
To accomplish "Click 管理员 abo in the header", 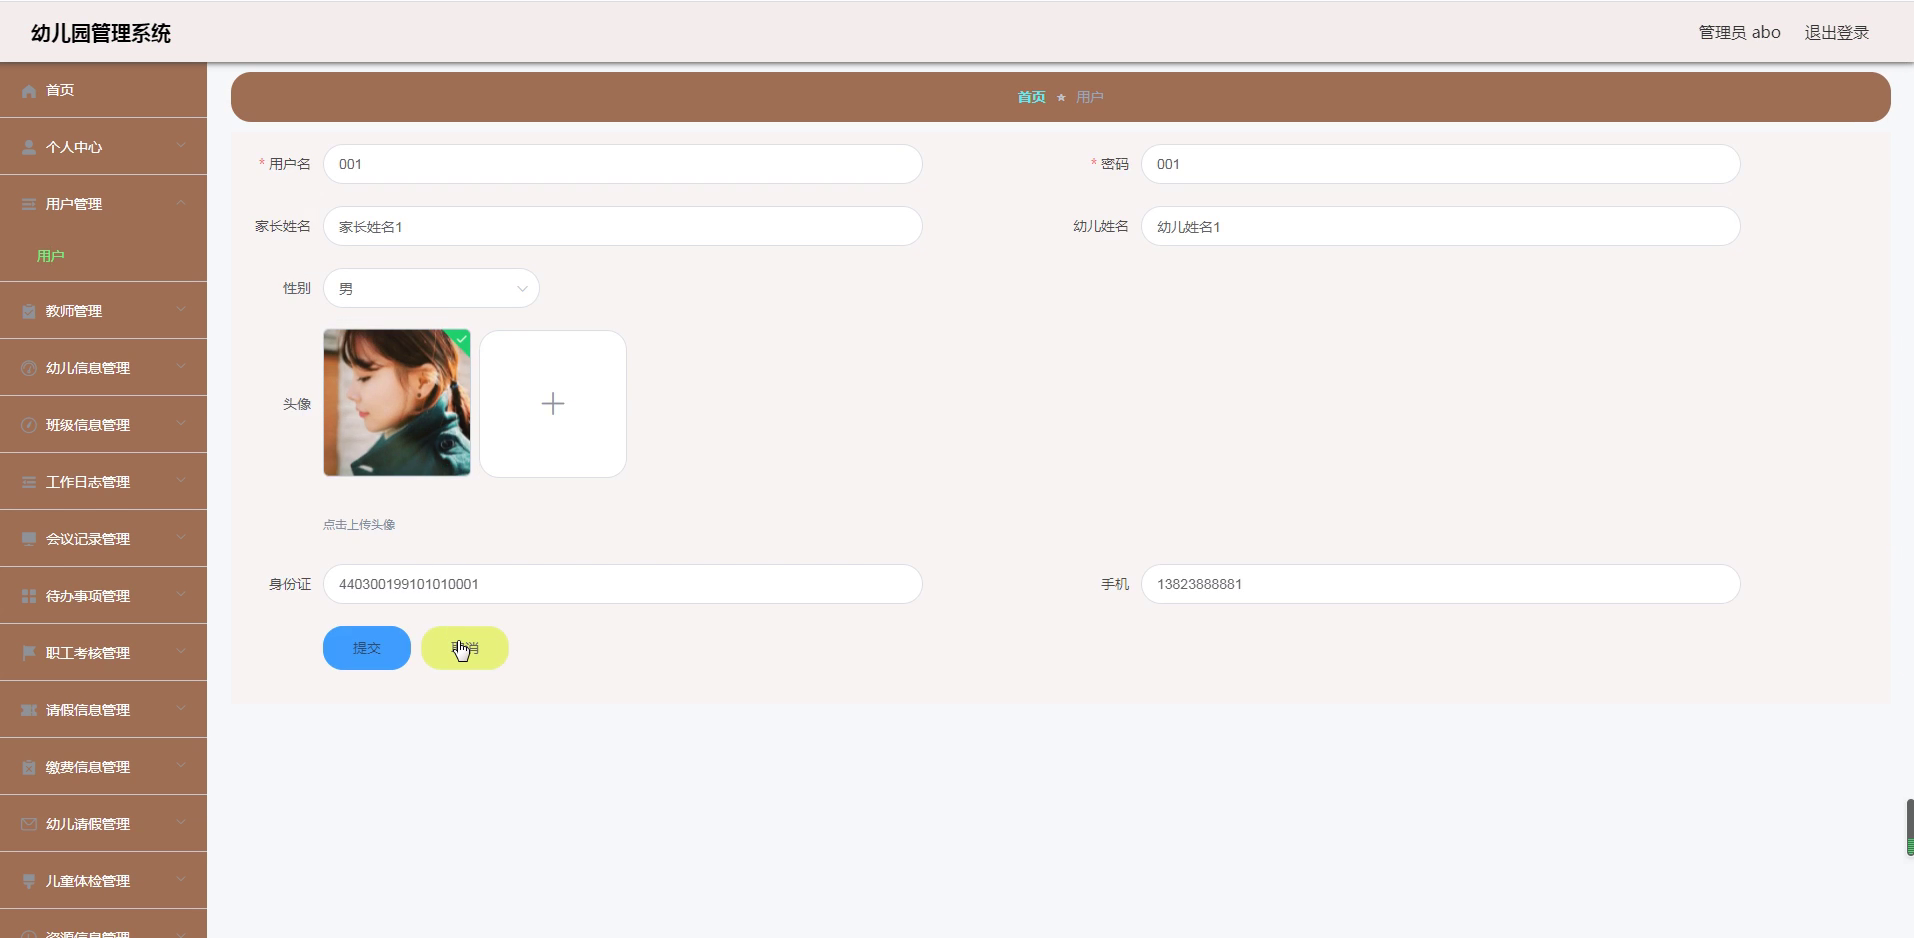I will tap(1739, 33).
